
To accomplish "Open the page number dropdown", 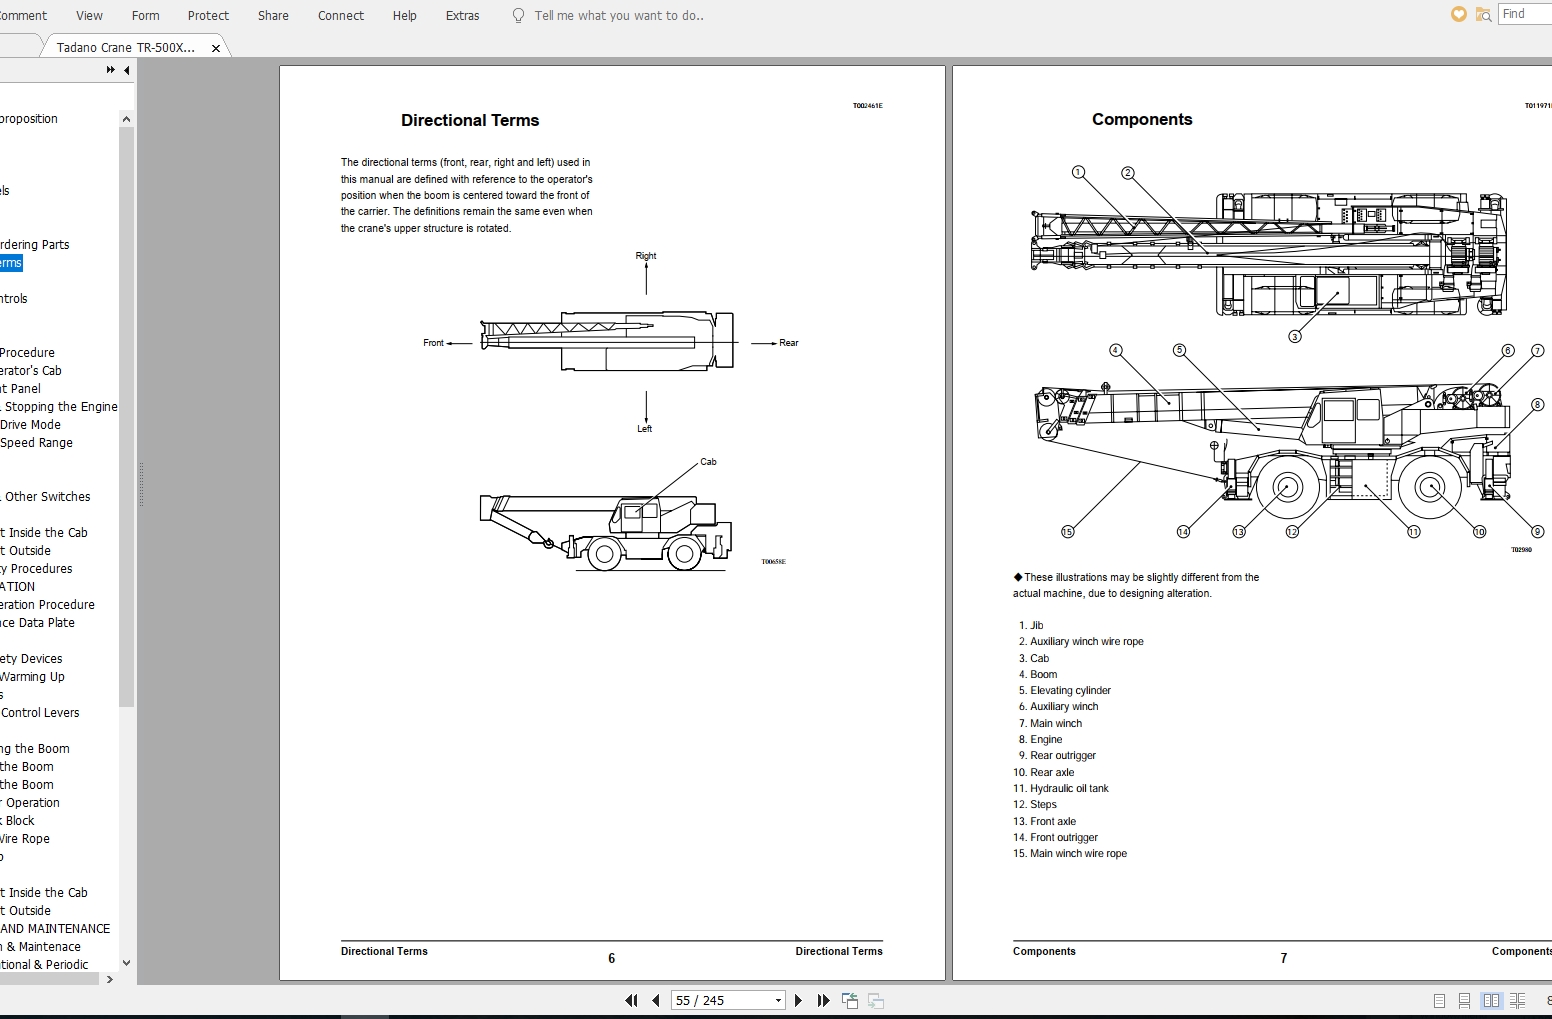I will pos(778,1000).
